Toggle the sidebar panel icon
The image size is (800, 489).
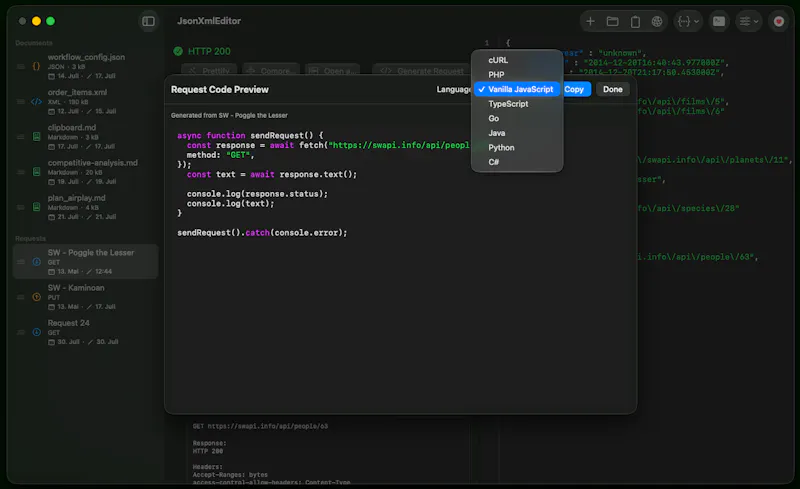pos(148,21)
